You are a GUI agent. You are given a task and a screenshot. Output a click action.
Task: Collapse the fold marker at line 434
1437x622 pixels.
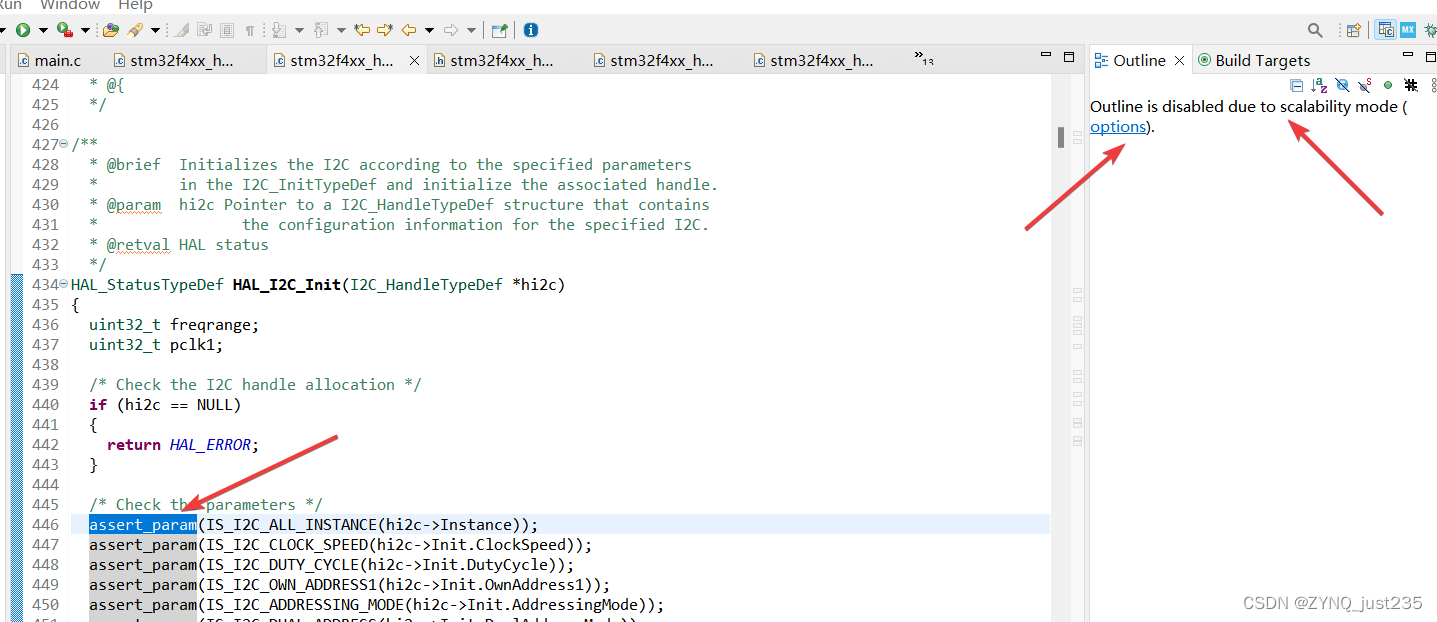point(61,284)
